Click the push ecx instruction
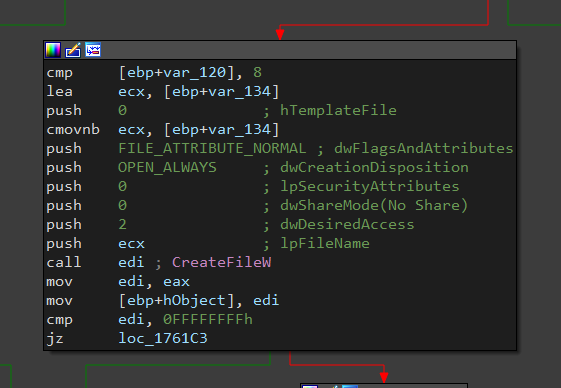This screenshot has width=561, height=388. (x=96, y=243)
